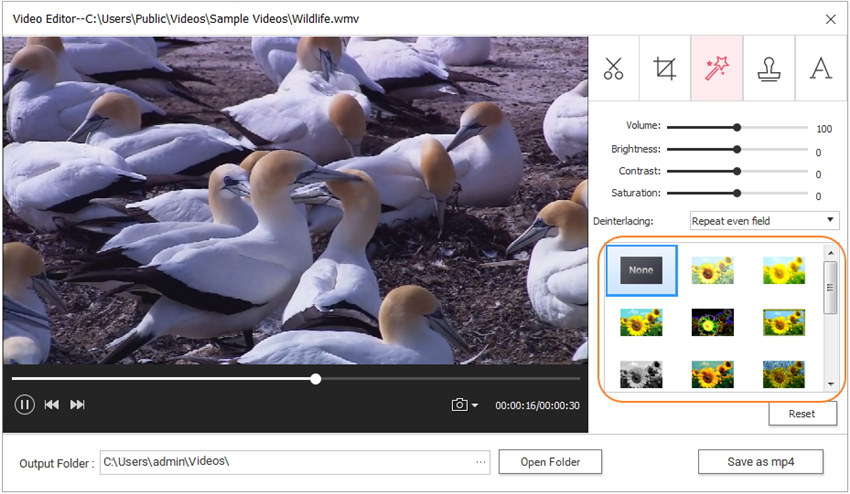Skip to next frame
Screen dimensions: 850x494
point(77,404)
